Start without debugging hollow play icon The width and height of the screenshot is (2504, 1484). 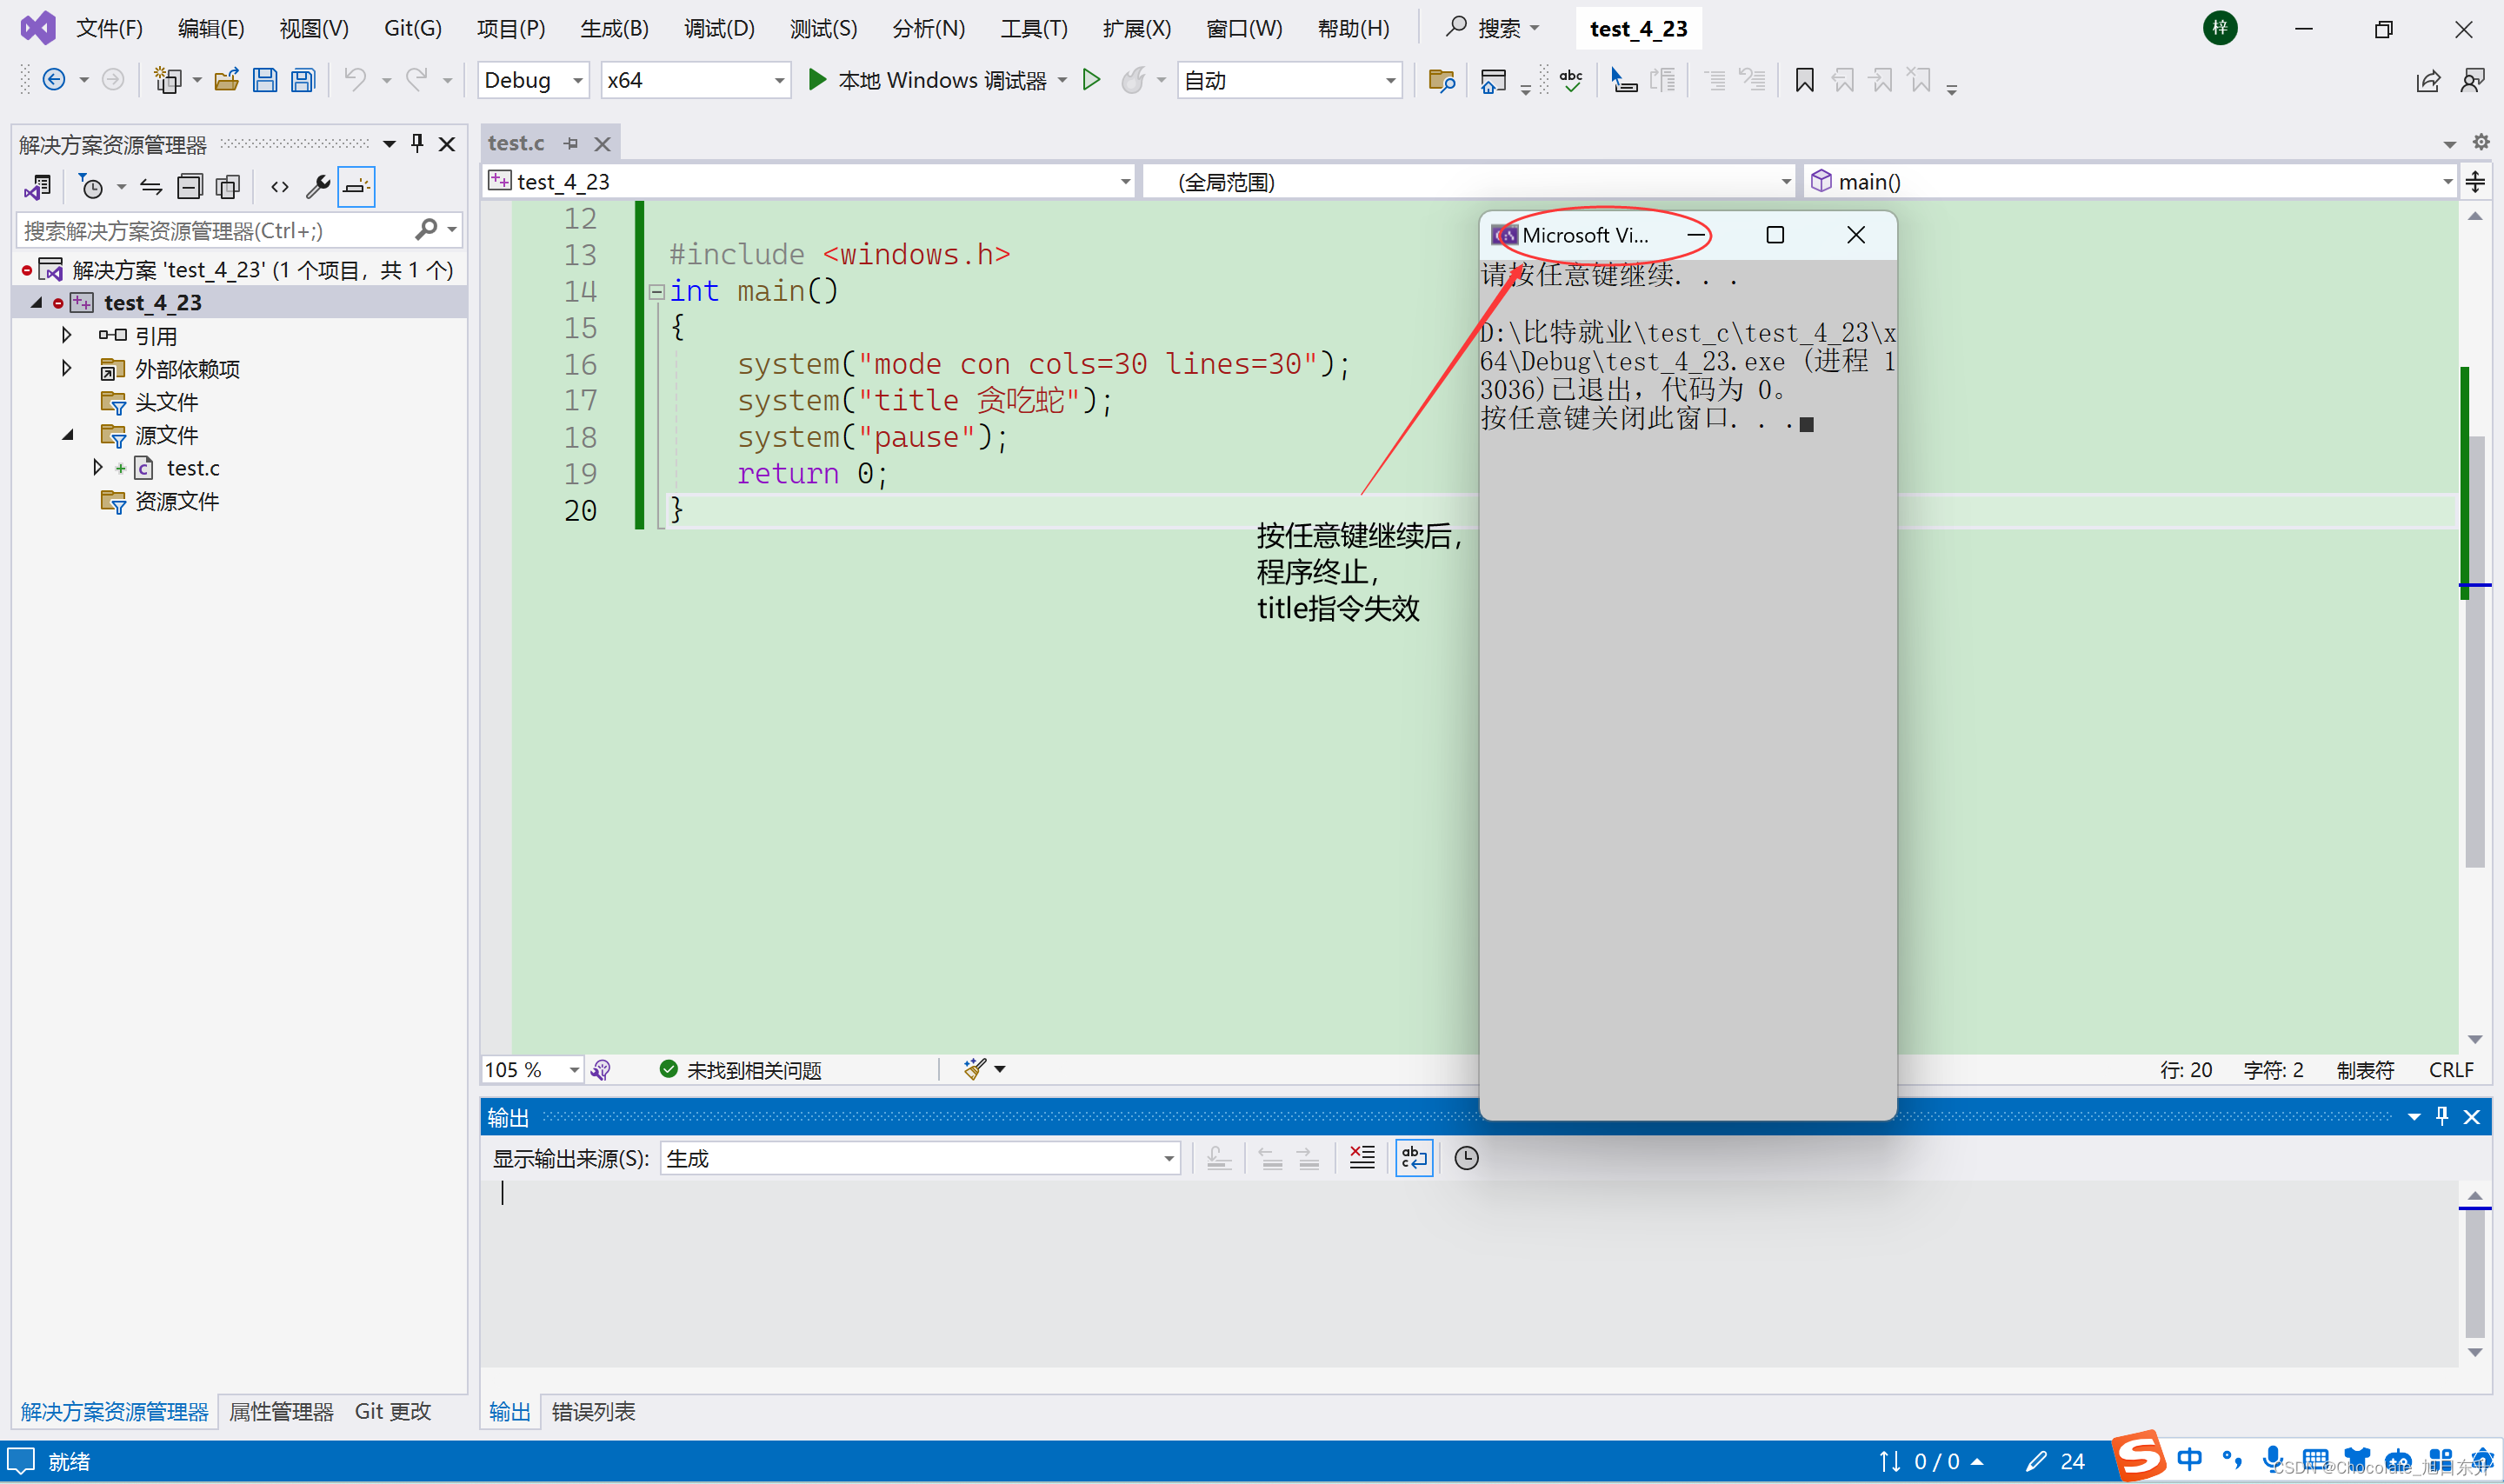point(1091,80)
